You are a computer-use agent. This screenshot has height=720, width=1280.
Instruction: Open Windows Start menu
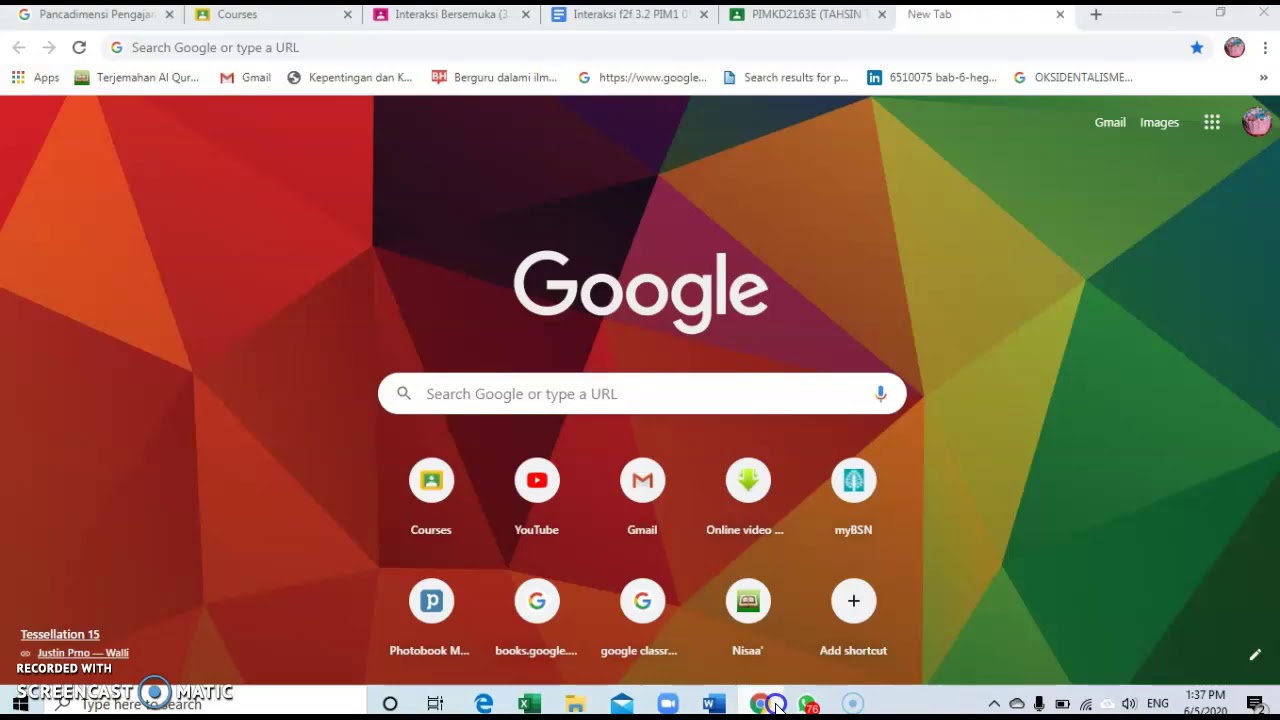[20, 704]
